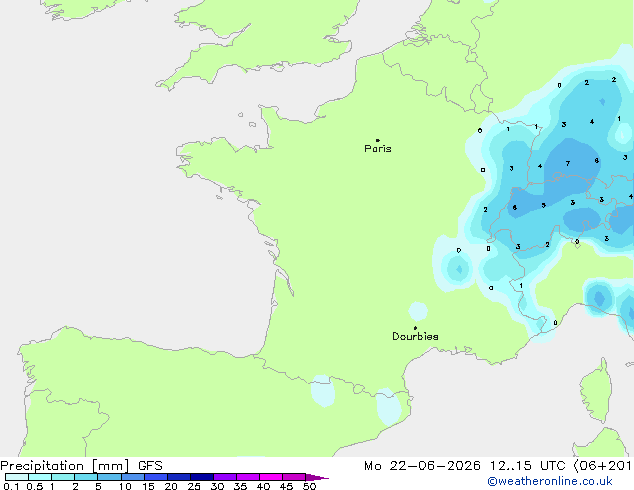The image size is (634, 490).
Task: Pick the 0.5–1 mm legend swatch
Action: point(40,477)
